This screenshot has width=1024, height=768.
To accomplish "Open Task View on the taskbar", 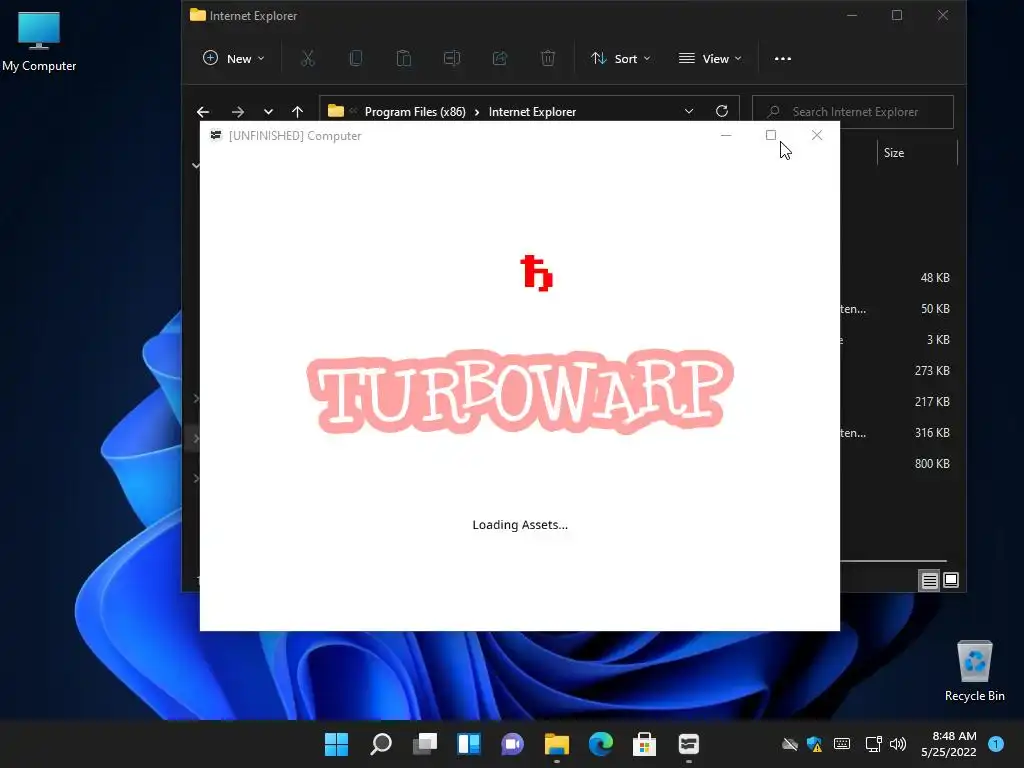I will click(x=424, y=744).
